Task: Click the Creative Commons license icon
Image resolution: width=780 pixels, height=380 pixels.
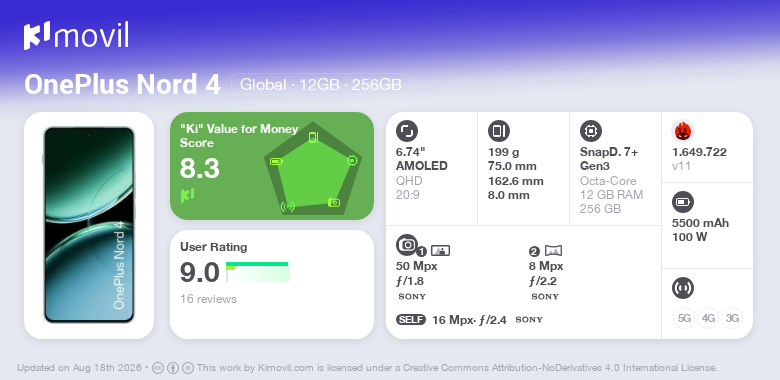Action: (158, 368)
